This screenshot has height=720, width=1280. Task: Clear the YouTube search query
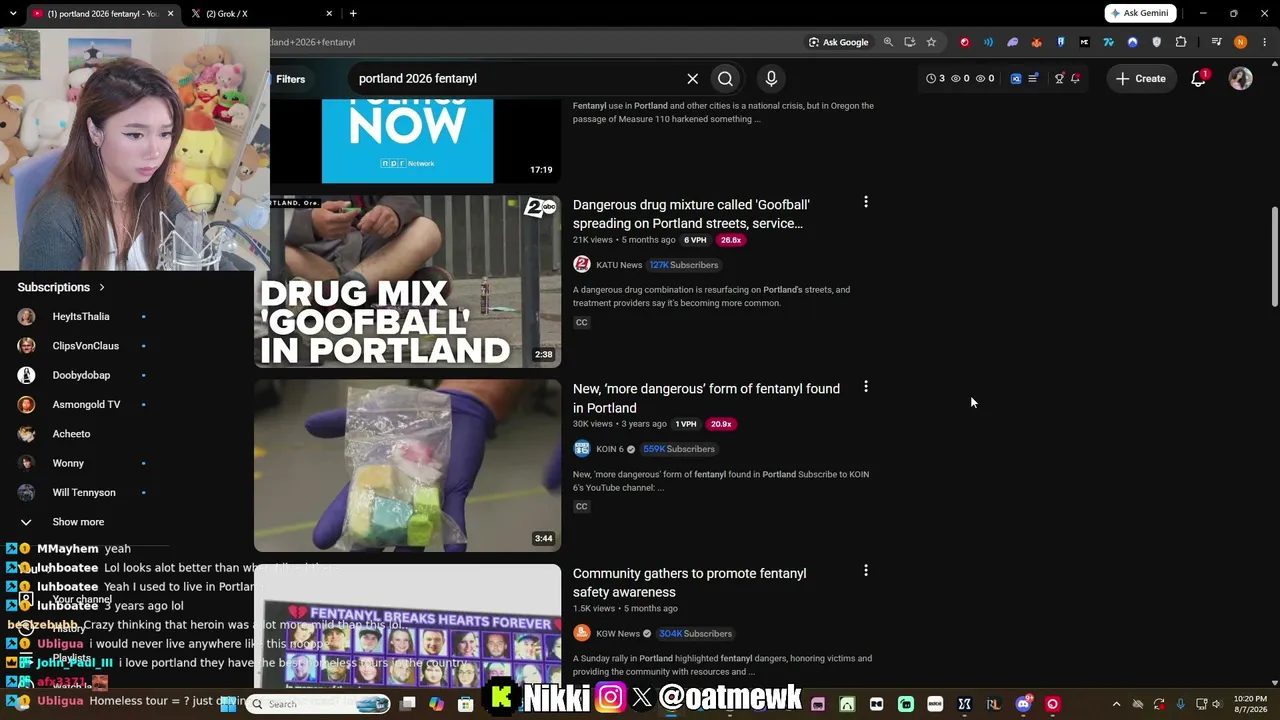pos(692,79)
